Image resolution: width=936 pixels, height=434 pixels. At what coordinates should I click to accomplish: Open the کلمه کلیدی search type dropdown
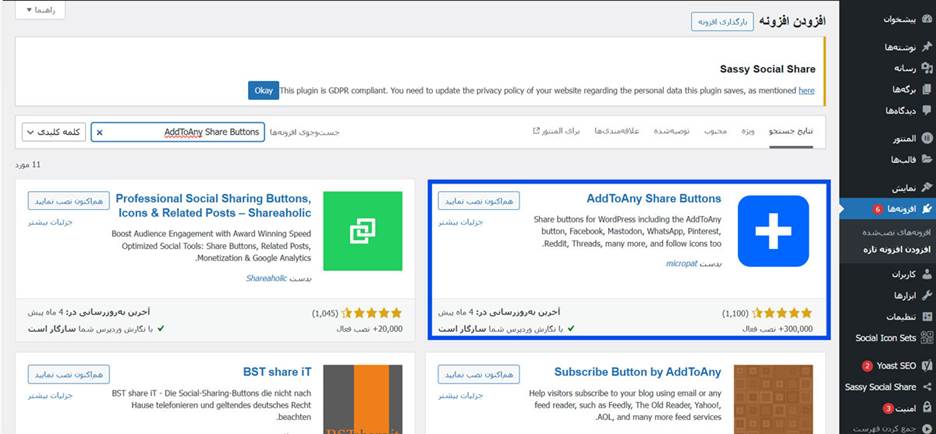coord(54,133)
